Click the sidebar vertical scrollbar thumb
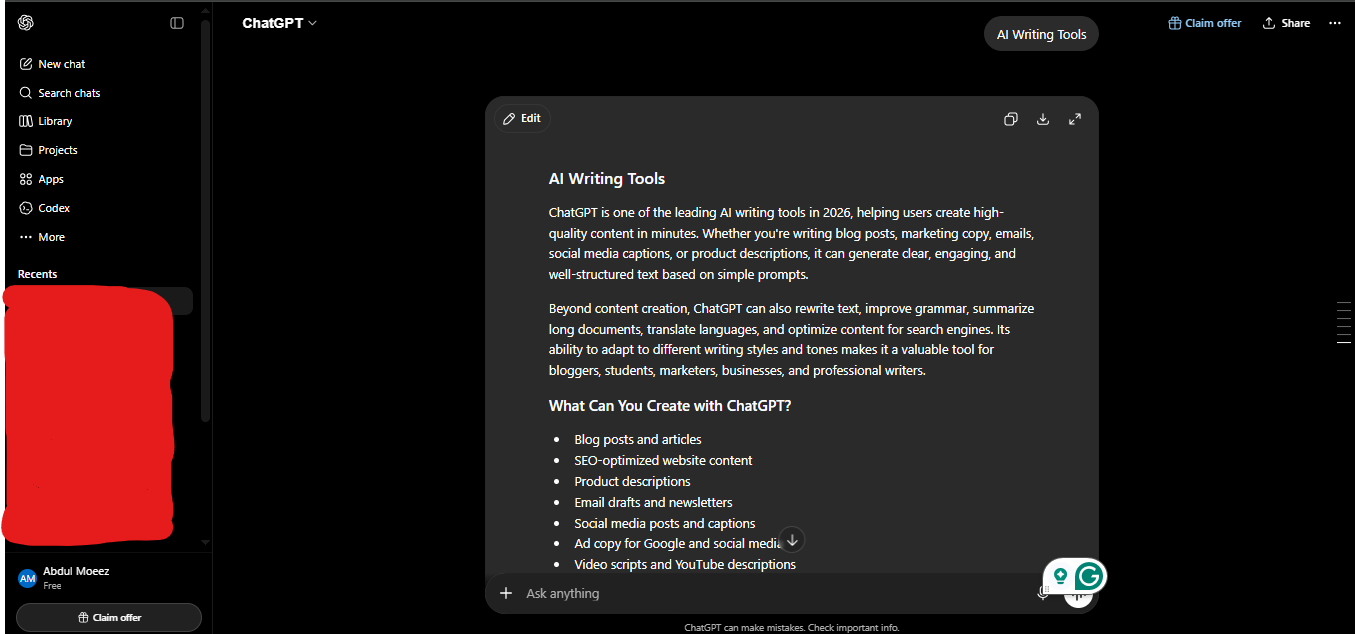The height and width of the screenshot is (634, 1355). [205, 220]
